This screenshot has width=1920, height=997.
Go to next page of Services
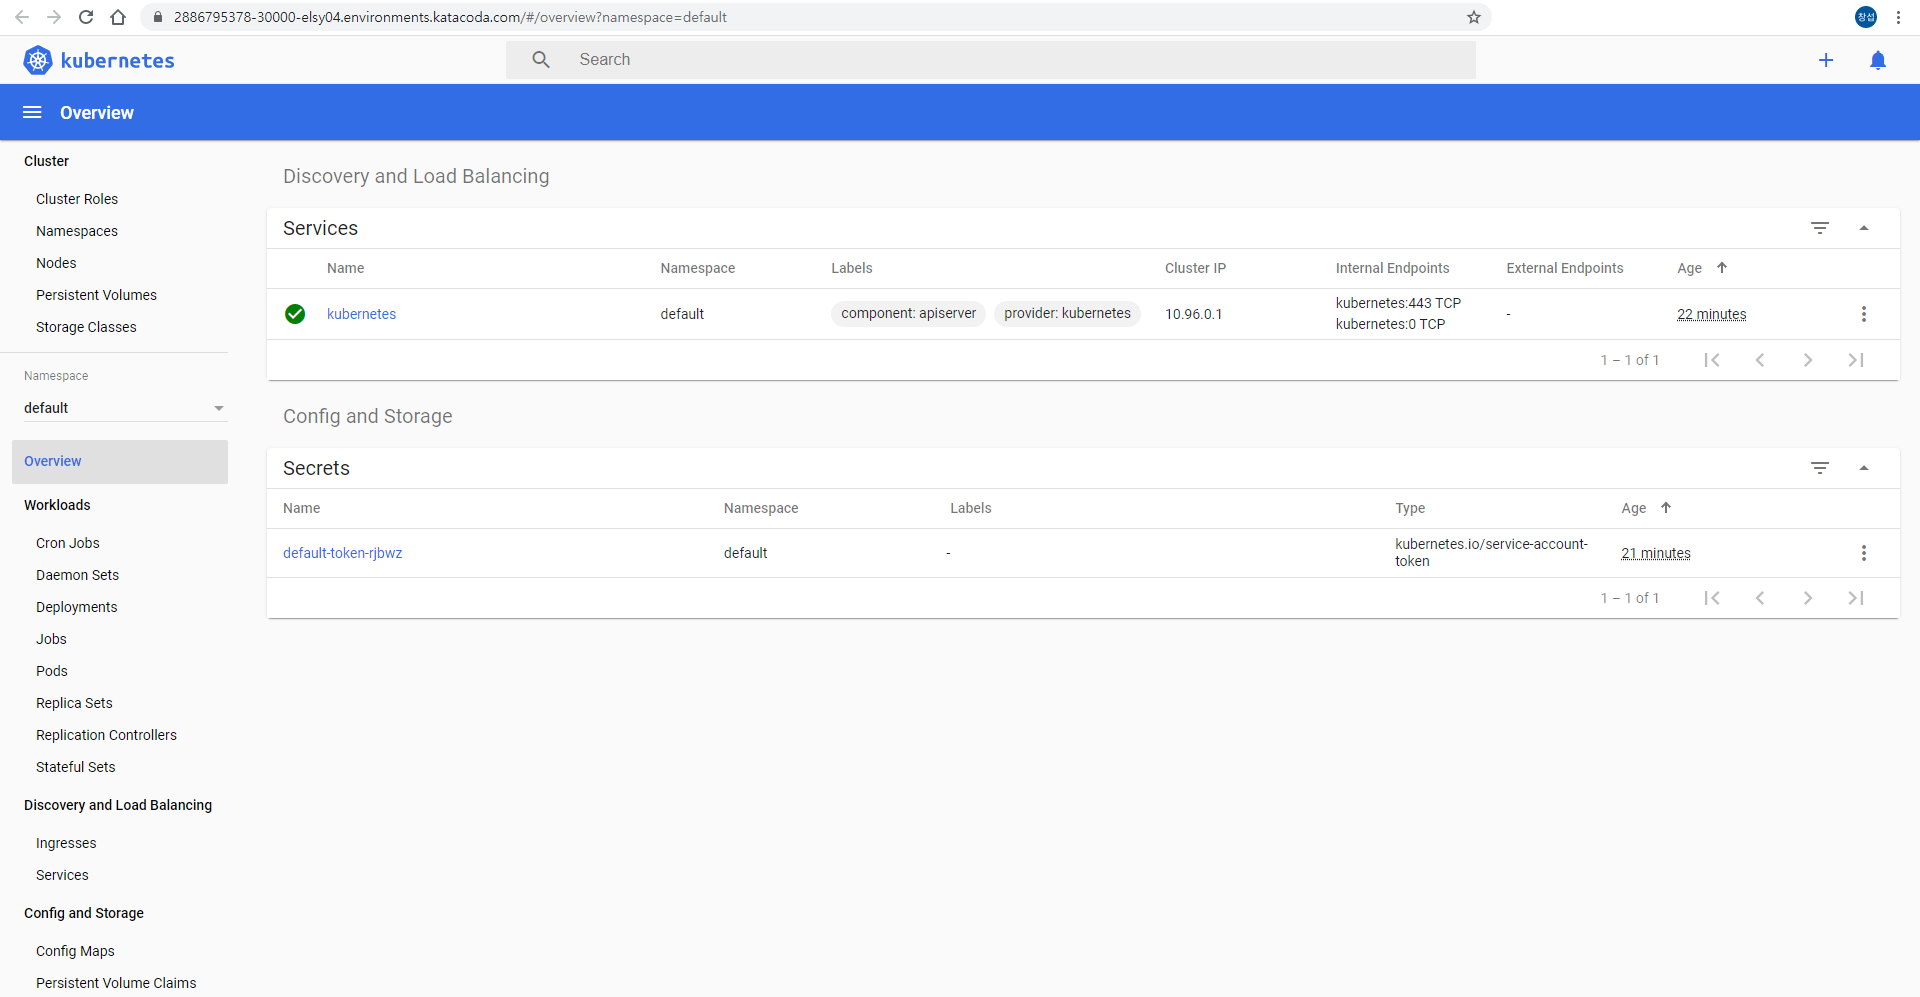1808,360
